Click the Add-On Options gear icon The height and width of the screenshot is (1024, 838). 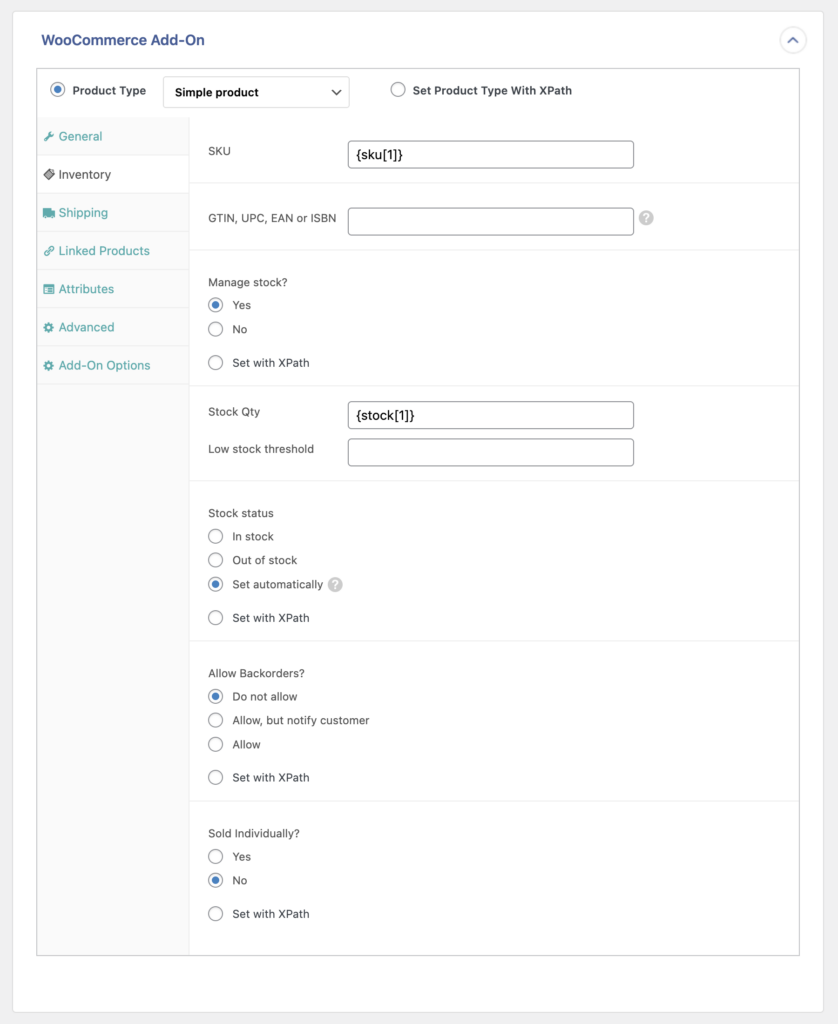pyautogui.click(x=49, y=365)
